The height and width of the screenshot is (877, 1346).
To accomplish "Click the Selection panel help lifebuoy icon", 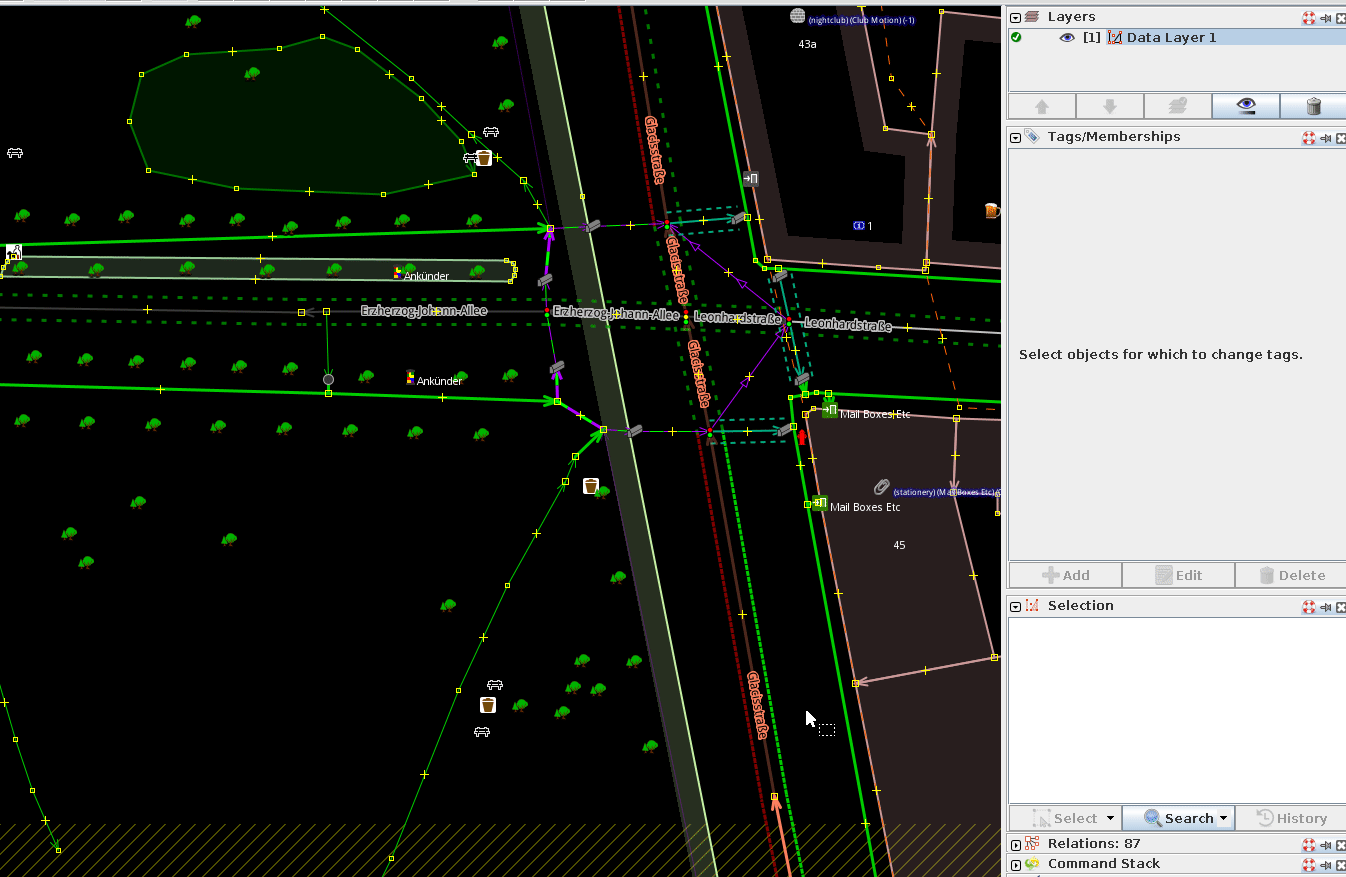I will click(x=1308, y=606).
